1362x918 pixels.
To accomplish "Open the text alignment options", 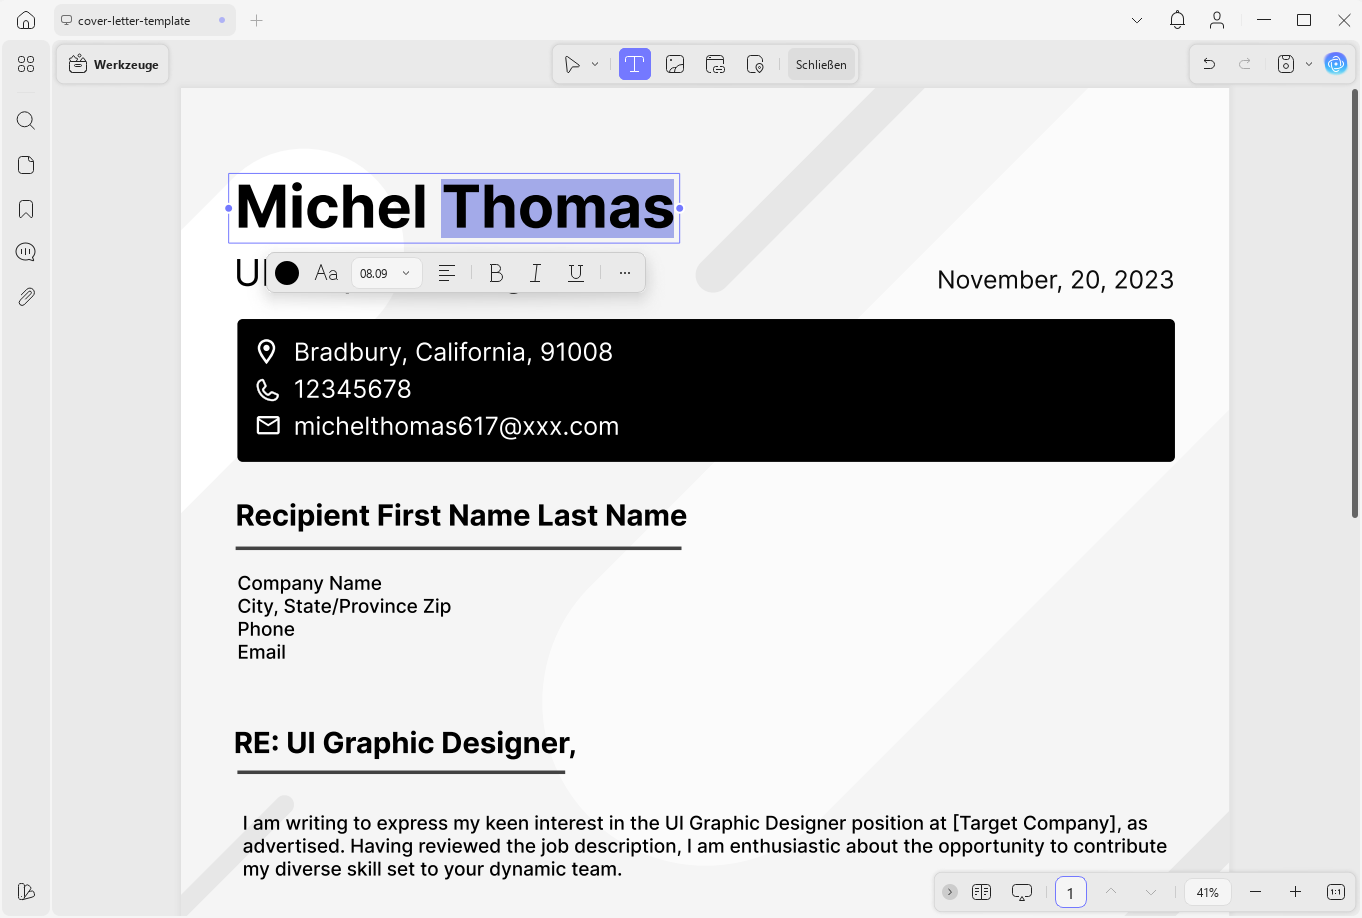I will tap(447, 273).
